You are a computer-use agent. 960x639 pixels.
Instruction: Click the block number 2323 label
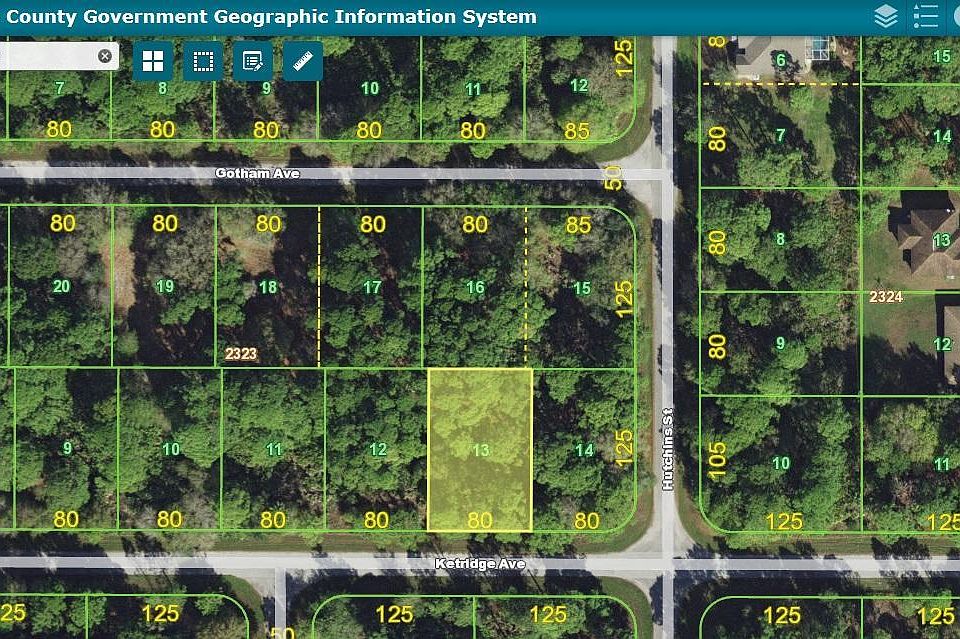pos(241,354)
